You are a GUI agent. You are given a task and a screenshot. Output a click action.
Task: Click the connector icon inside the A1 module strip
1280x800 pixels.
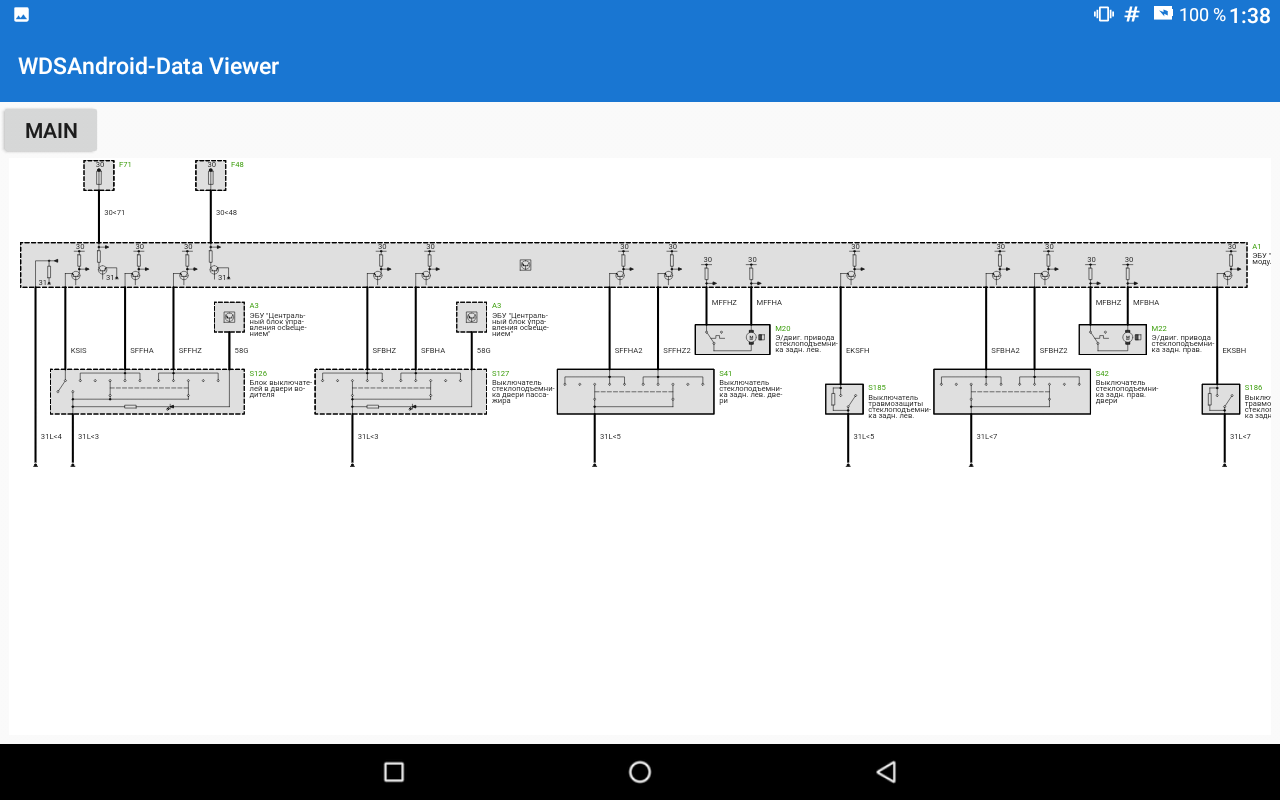[527, 265]
